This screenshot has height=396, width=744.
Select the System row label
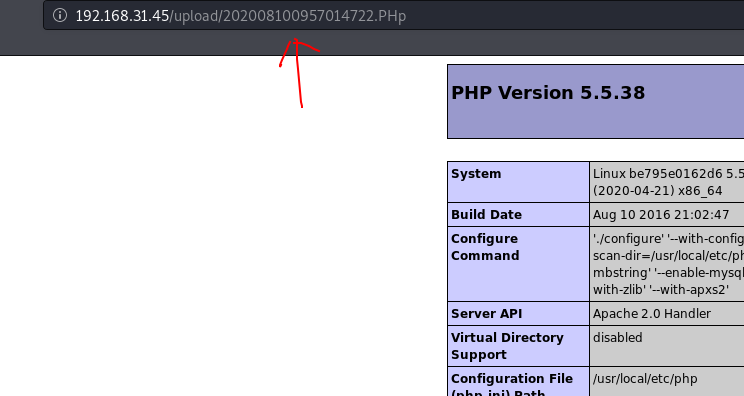tap(476, 174)
